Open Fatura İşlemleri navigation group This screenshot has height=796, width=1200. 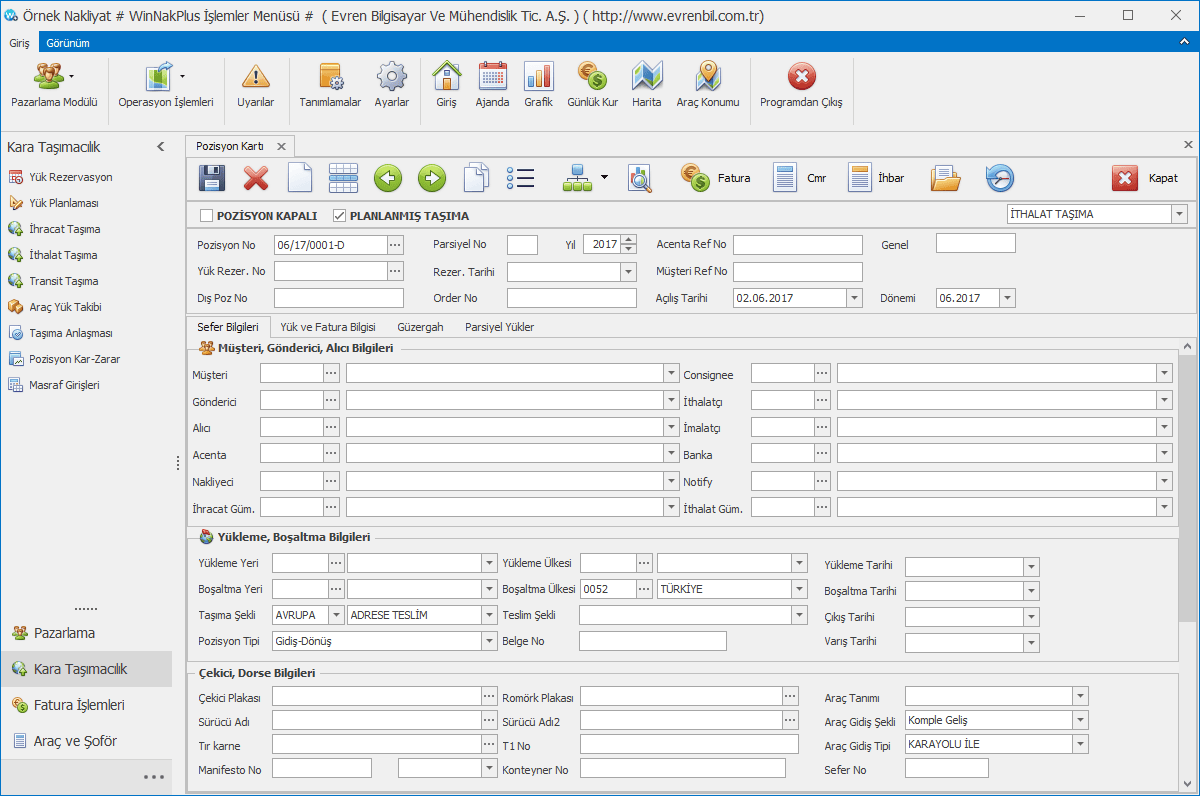click(x=86, y=705)
